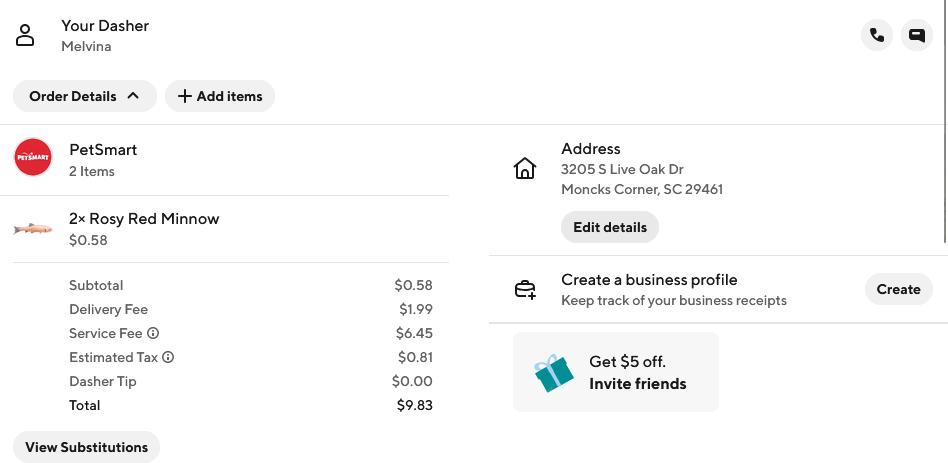Collapse the Order Details section

point(85,96)
